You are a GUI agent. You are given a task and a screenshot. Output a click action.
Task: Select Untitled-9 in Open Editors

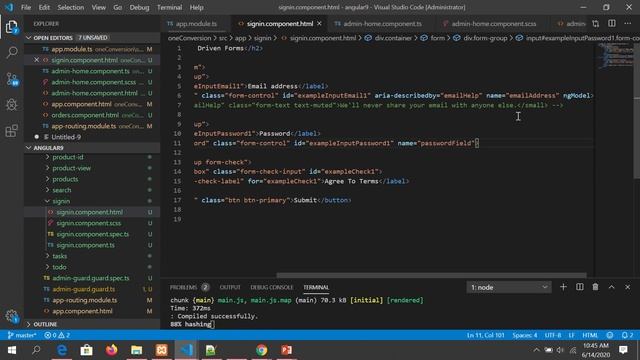click(x=92, y=137)
